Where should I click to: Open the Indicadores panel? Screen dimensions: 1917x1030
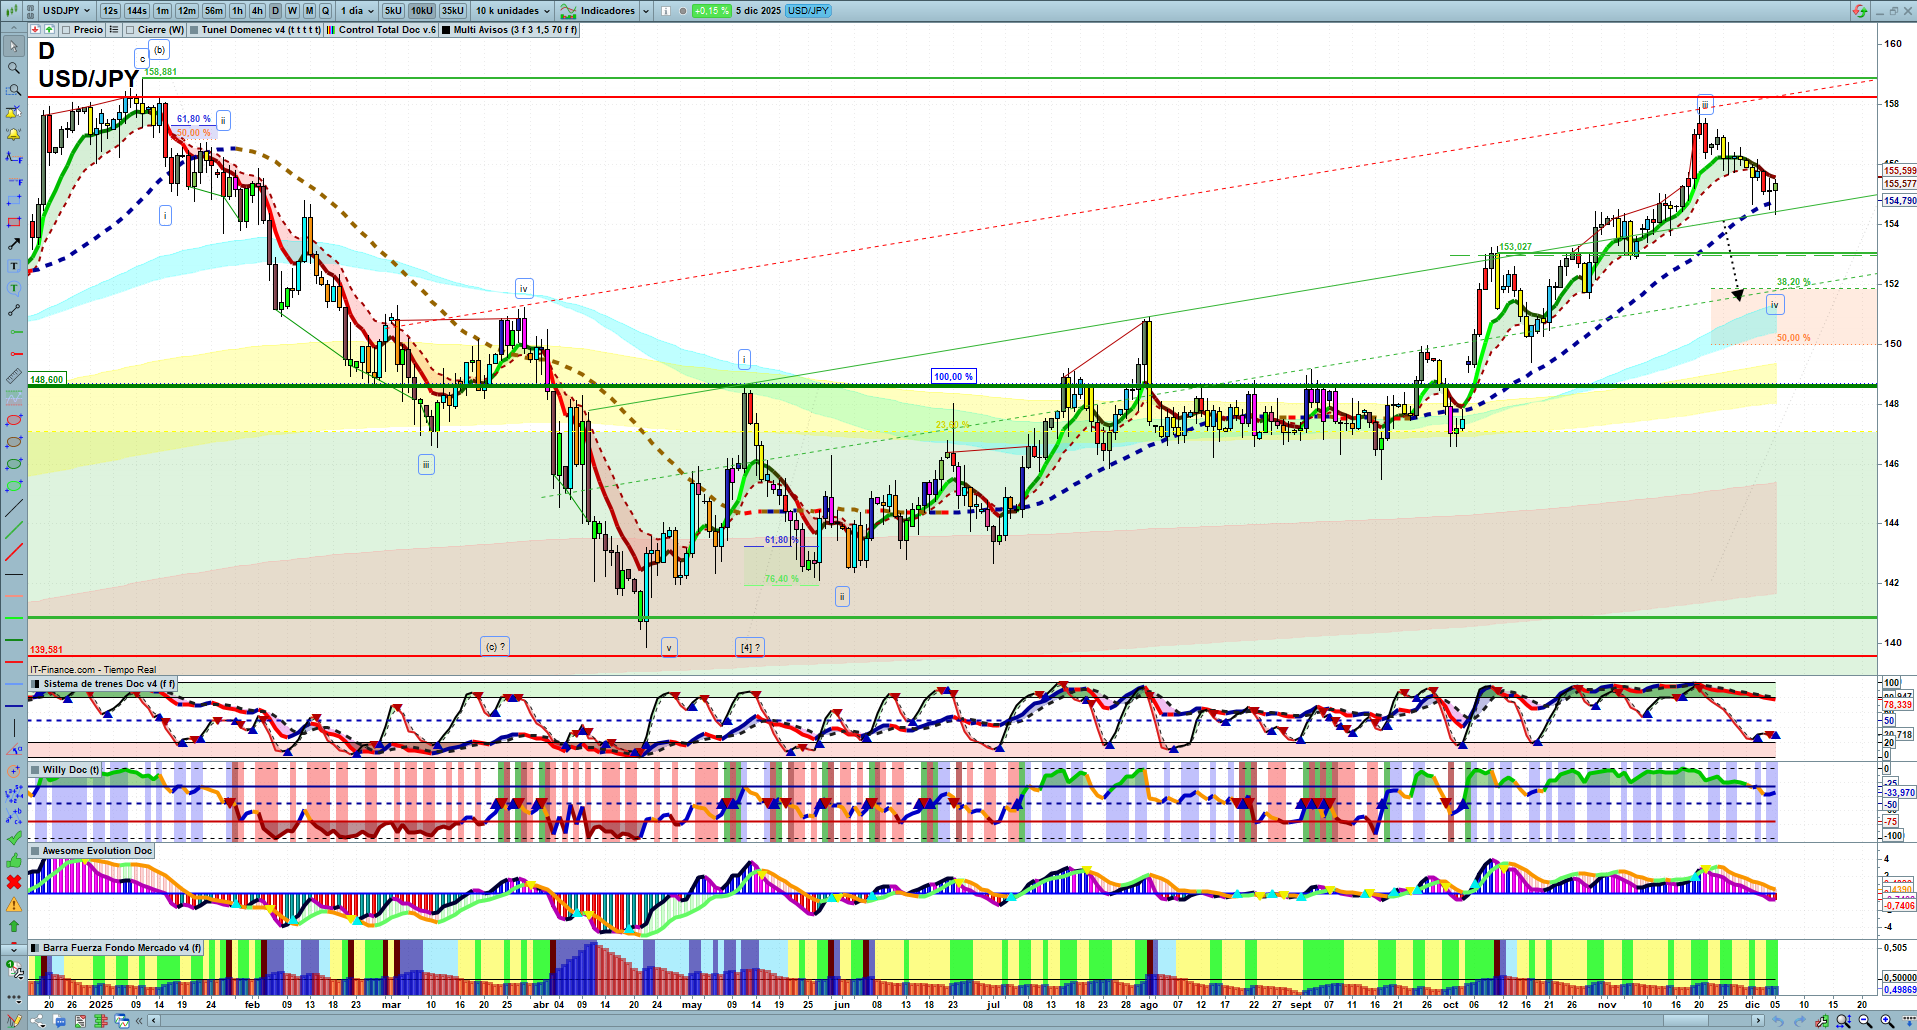[598, 11]
